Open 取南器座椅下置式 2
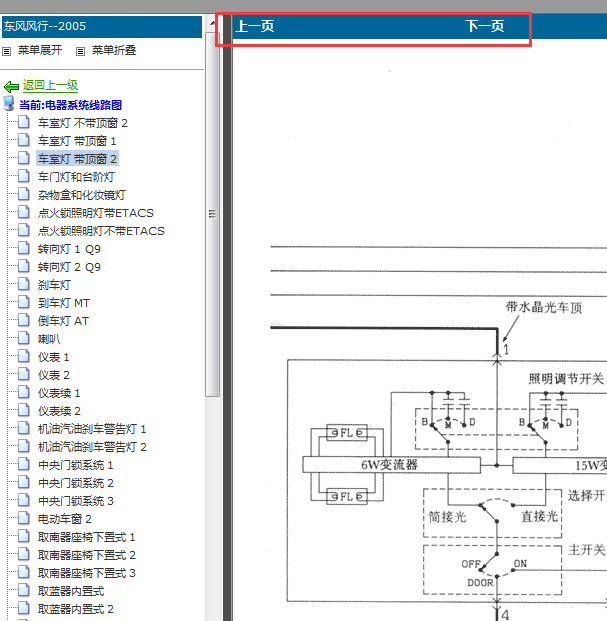Screen dimensions: 607x621 pos(87,555)
